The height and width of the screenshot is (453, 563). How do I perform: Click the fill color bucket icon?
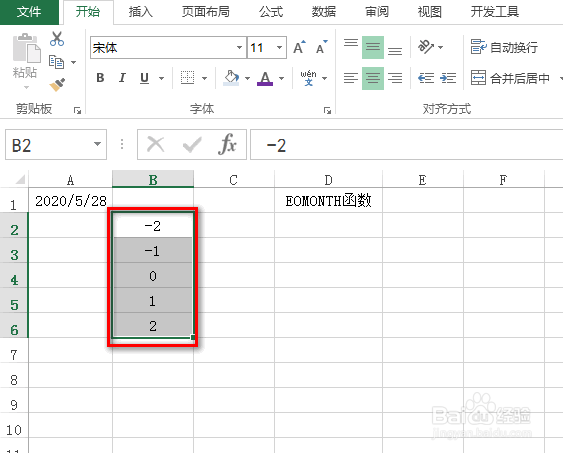[x=231, y=78]
